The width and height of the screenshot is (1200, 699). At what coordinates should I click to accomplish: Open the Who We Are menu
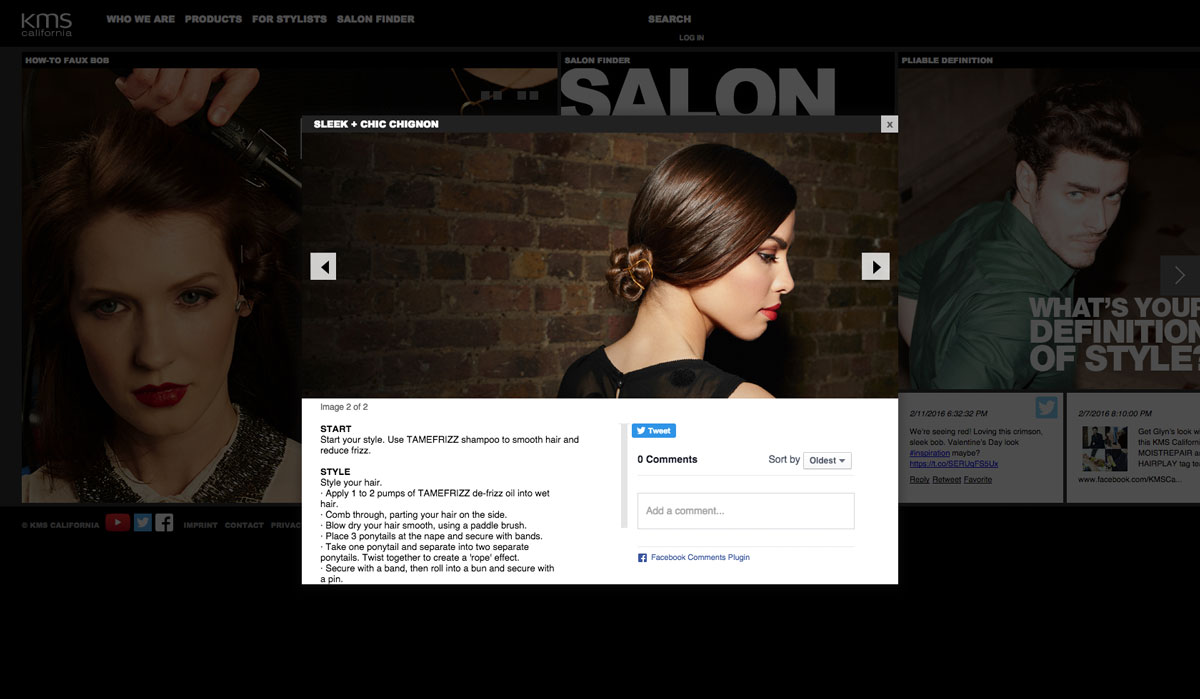tap(140, 19)
